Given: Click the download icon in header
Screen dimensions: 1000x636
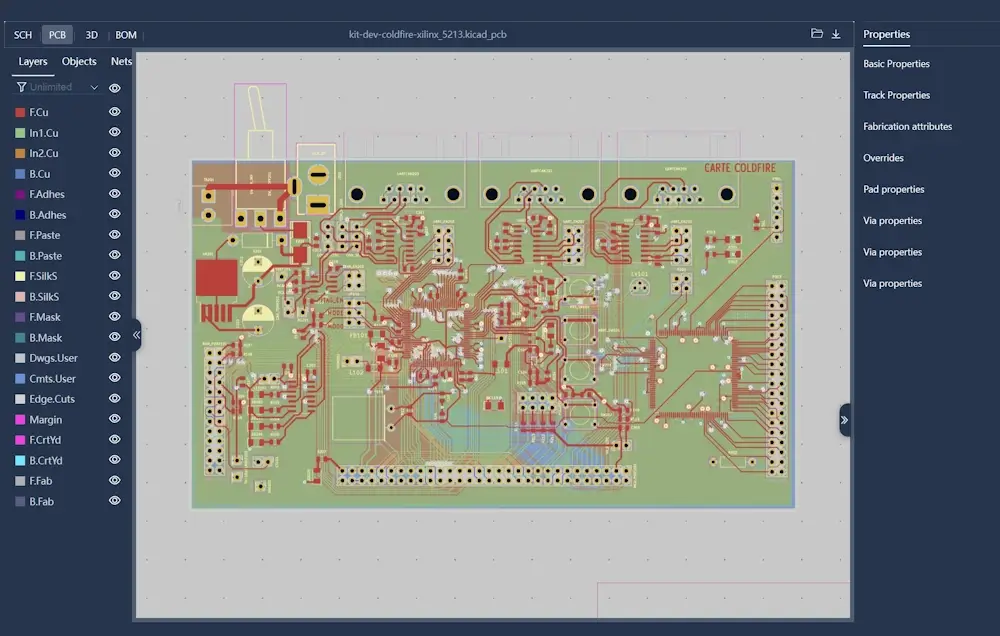Looking at the screenshot, I should pos(836,34).
